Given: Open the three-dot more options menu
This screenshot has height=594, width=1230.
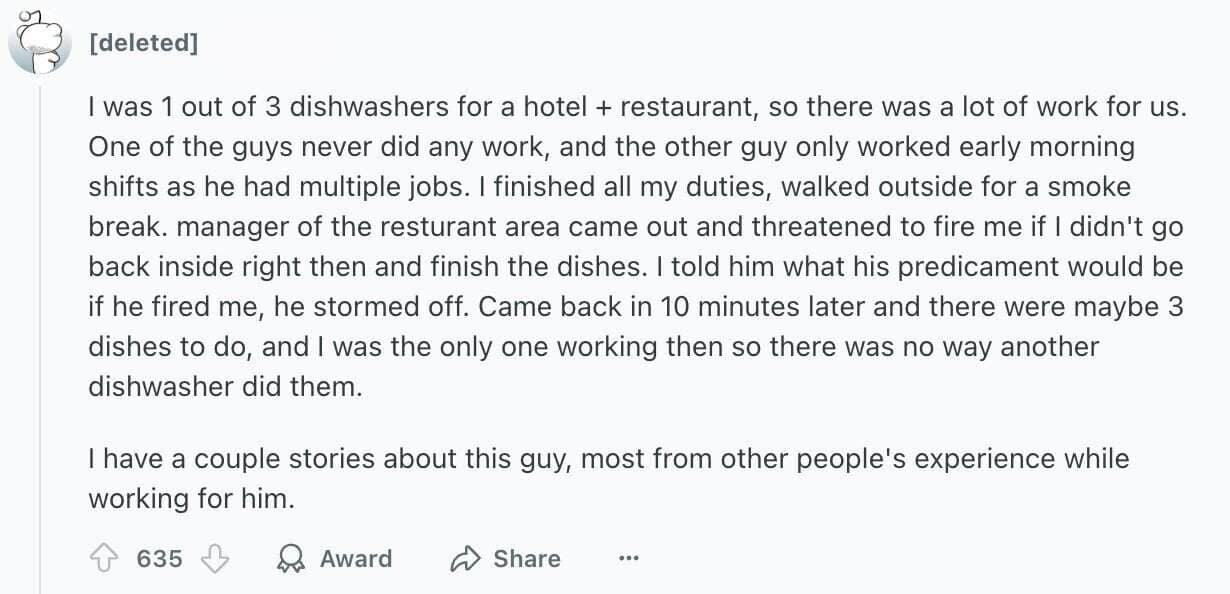Looking at the screenshot, I should (627, 558).
